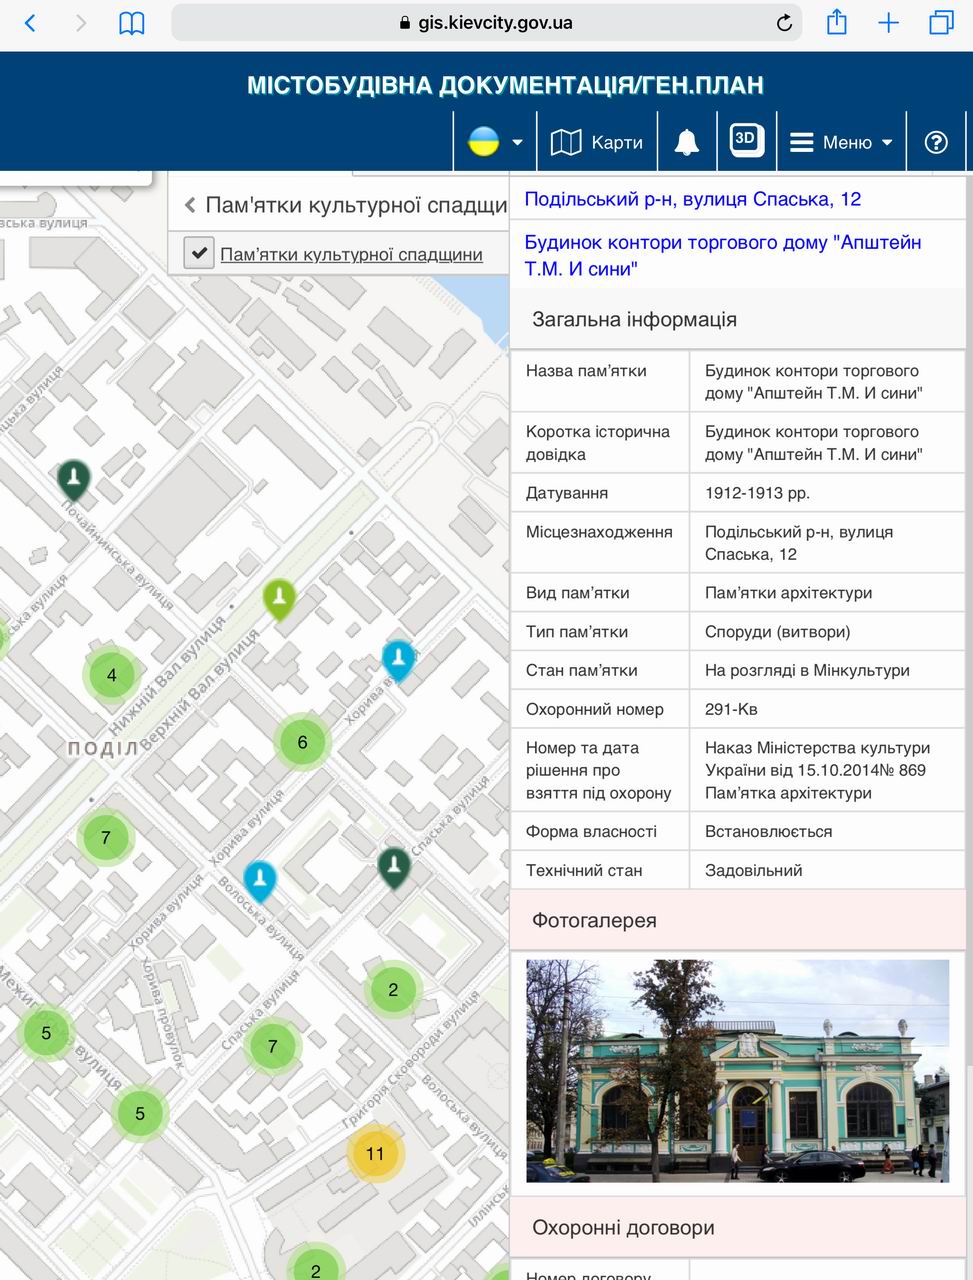Open the building photo in Фотогалерея
973x1280 pixels.
[737, 1071]
